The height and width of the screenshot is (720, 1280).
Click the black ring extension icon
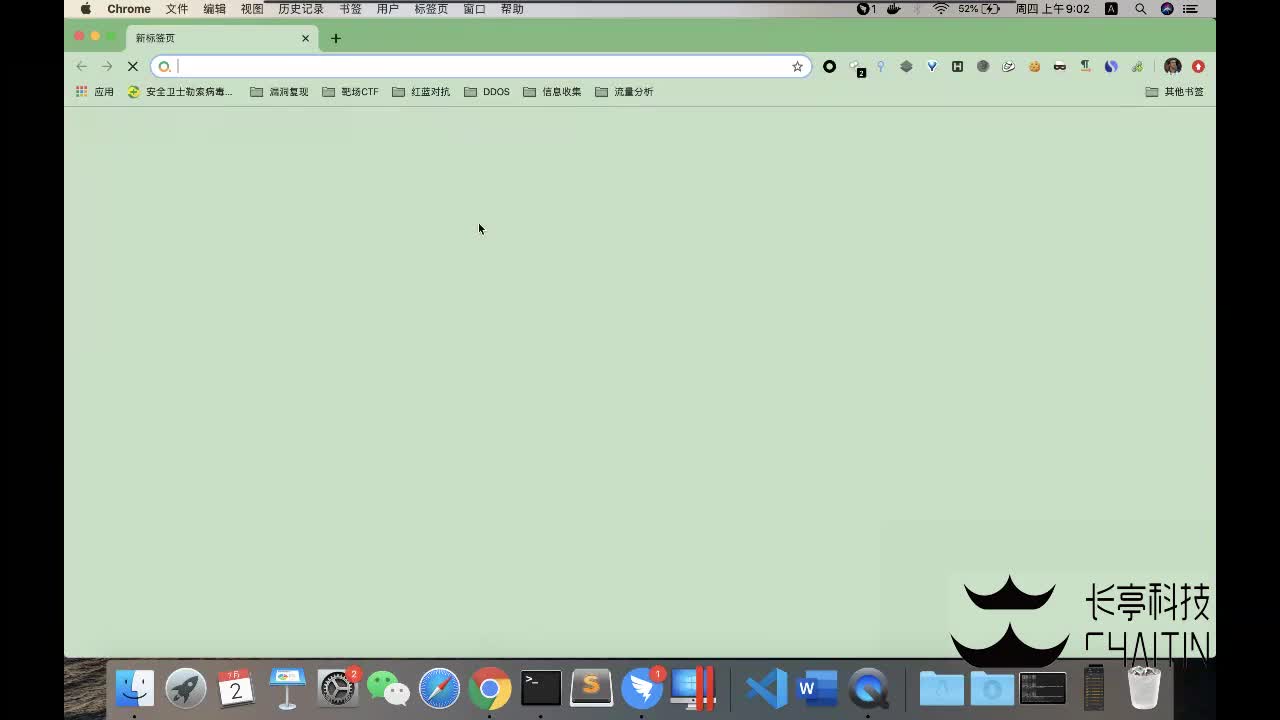[829, 66]
